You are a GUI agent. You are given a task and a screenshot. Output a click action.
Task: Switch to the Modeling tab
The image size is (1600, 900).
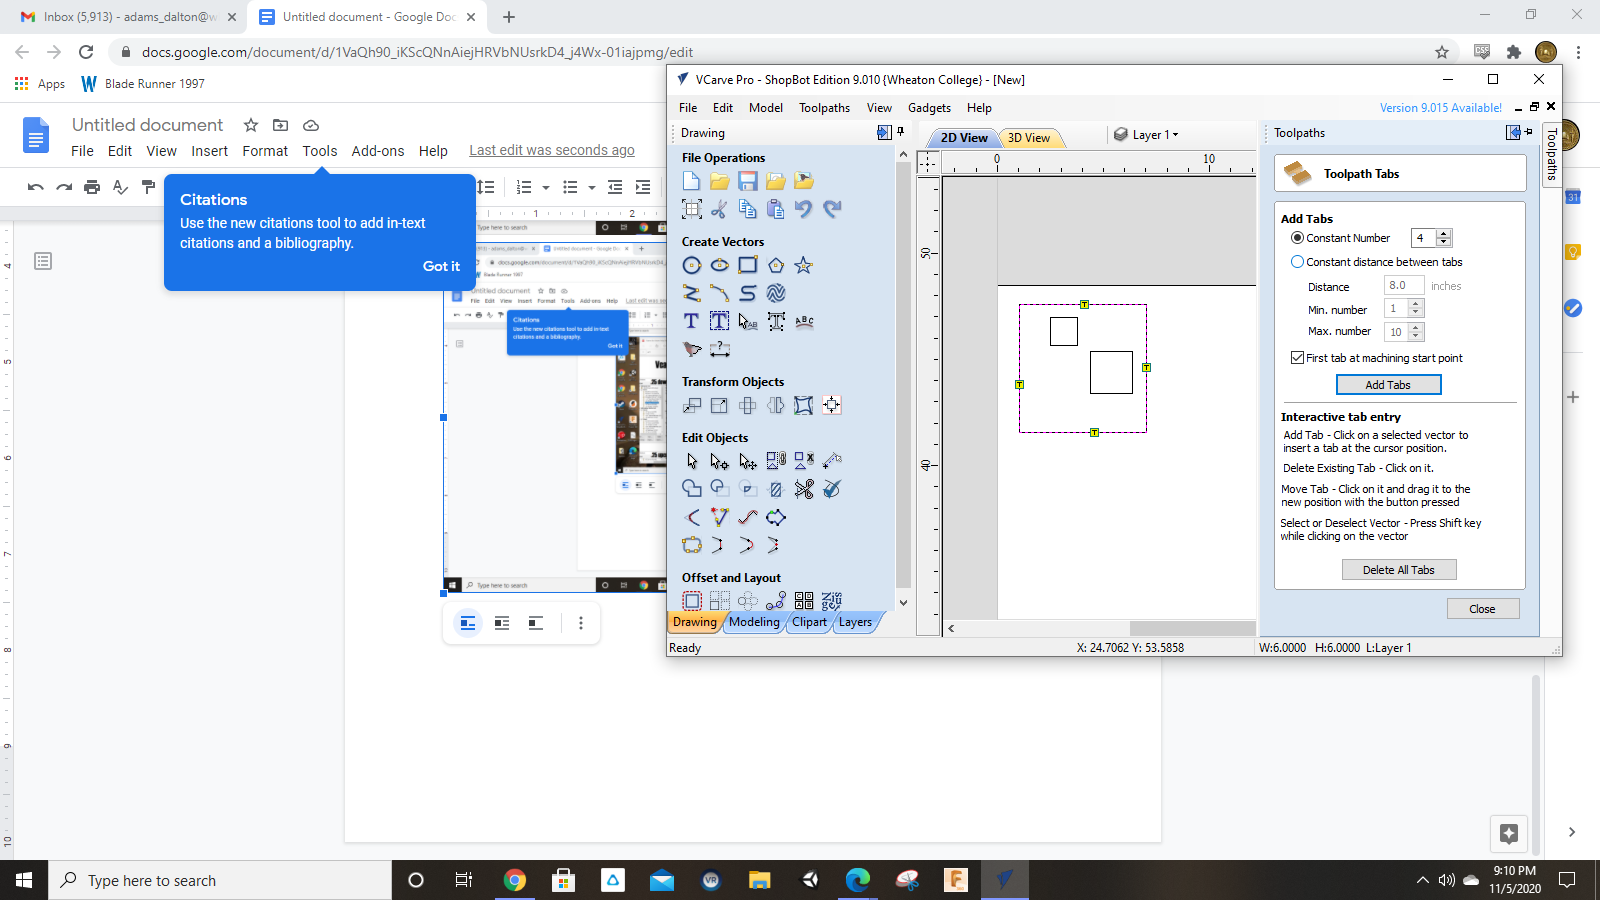[754, 622]
